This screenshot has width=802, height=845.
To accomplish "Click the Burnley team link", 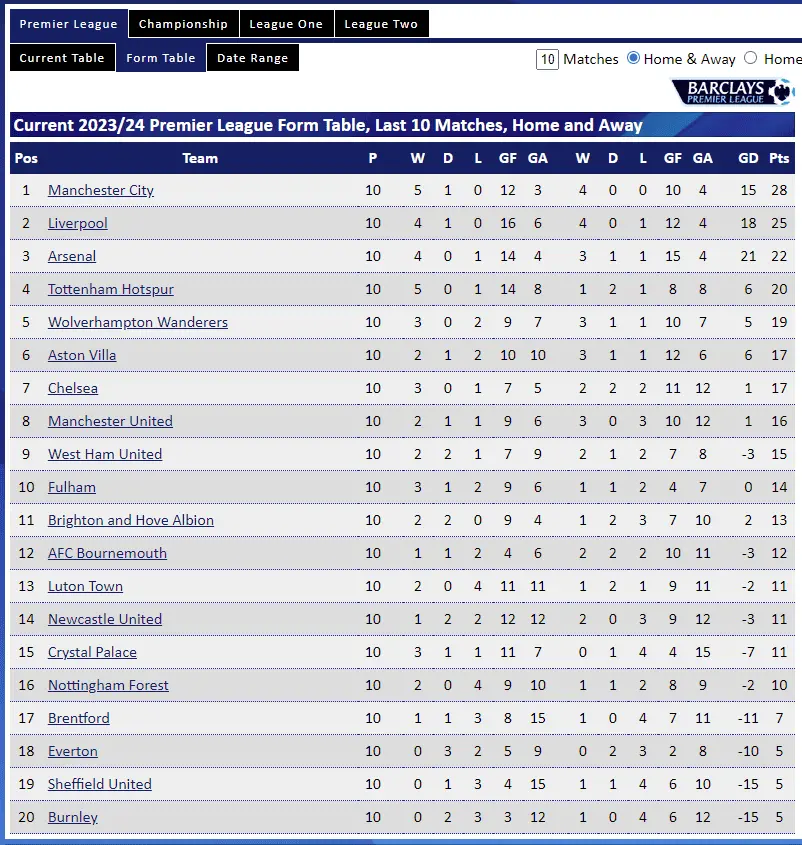I will coord(73,817).
